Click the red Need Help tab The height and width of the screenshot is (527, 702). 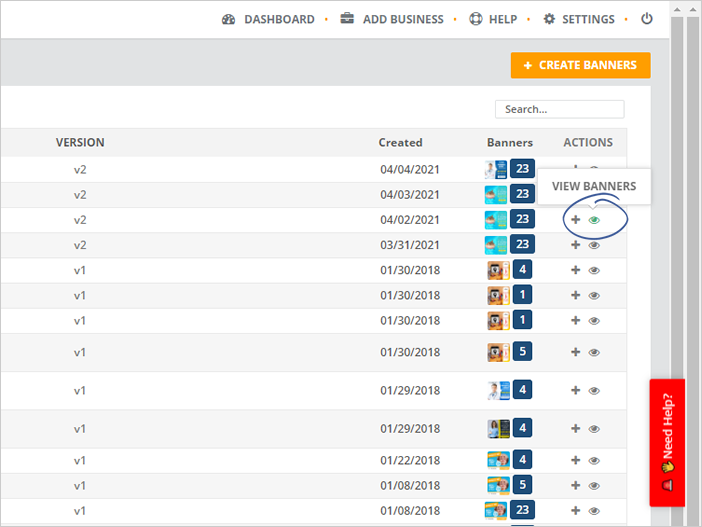pos(667,442)
